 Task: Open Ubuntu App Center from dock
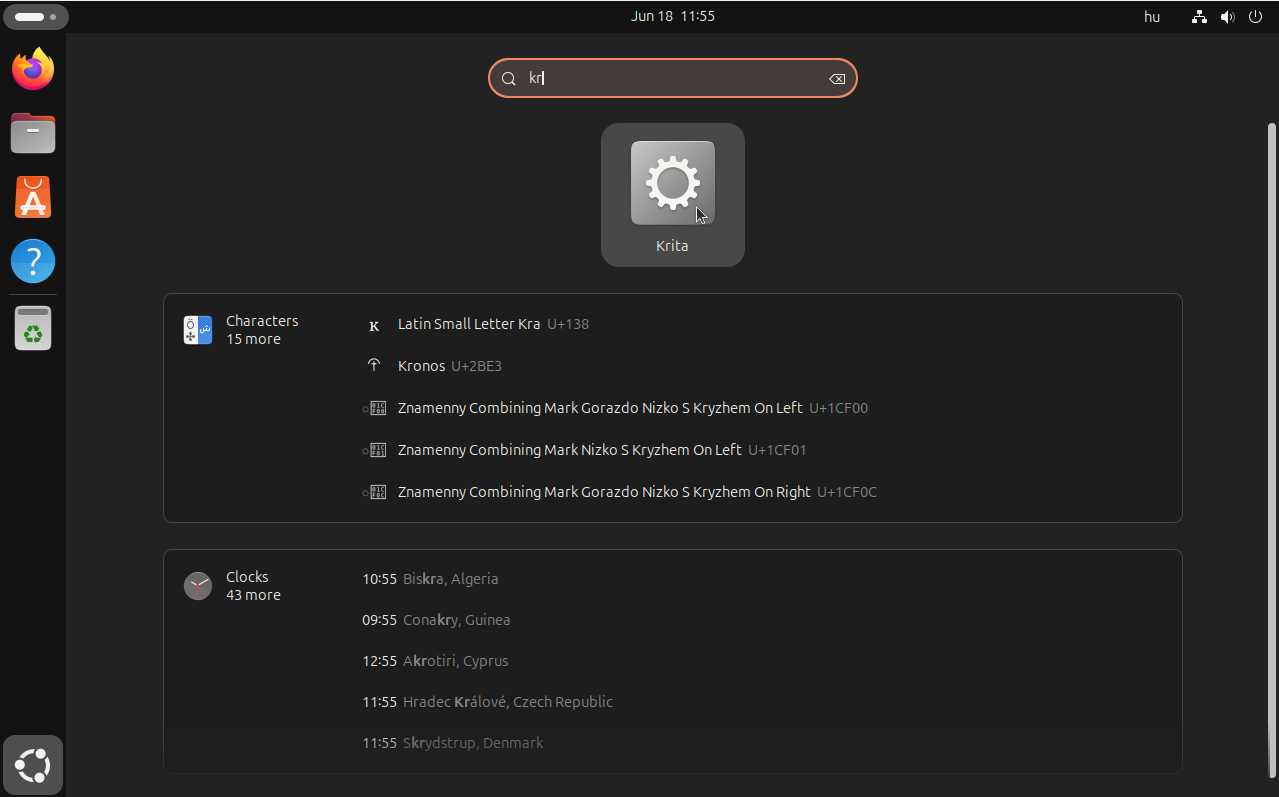[x=33, y=197]
